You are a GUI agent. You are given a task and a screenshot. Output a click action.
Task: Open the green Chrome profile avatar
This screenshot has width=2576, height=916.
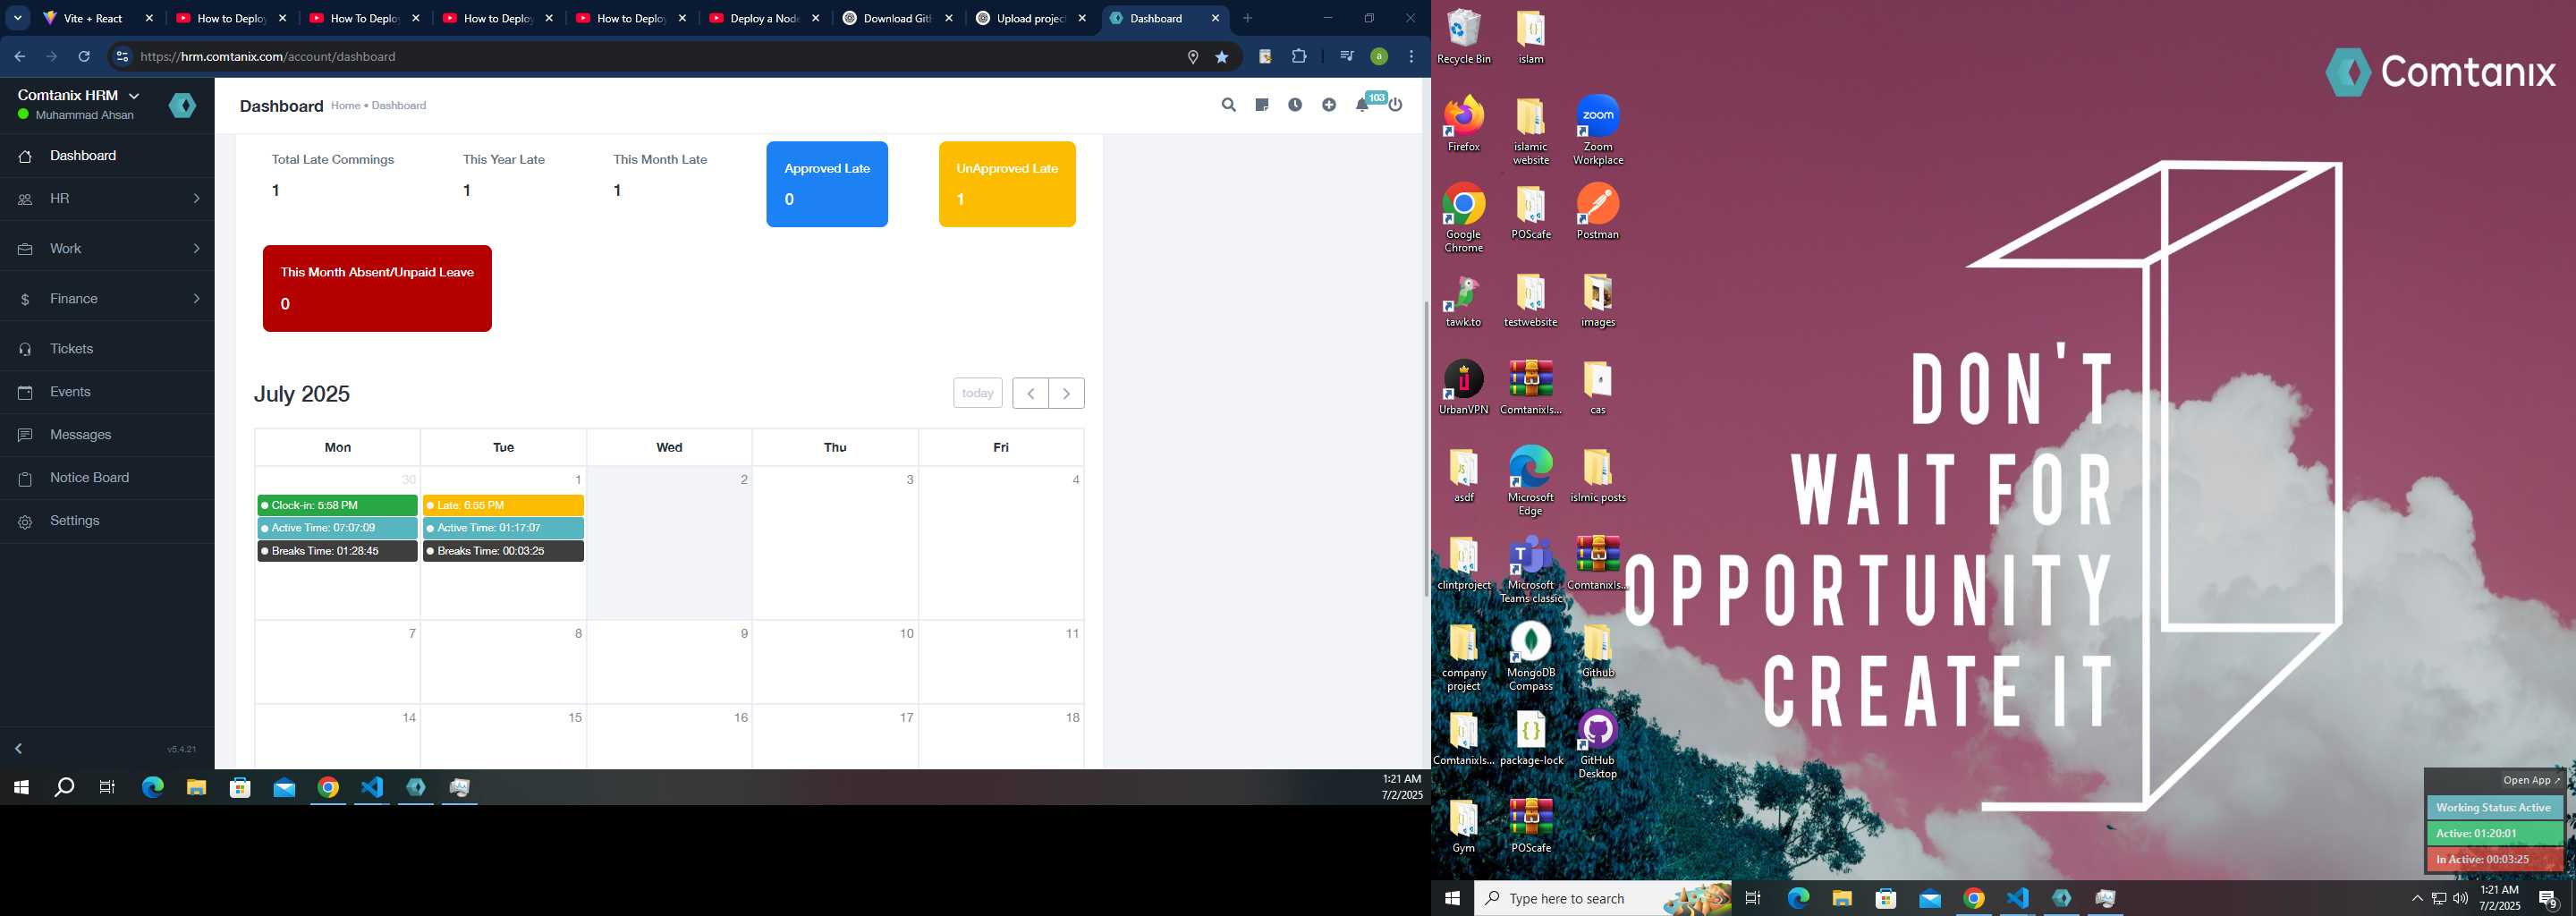(1379, 57)
